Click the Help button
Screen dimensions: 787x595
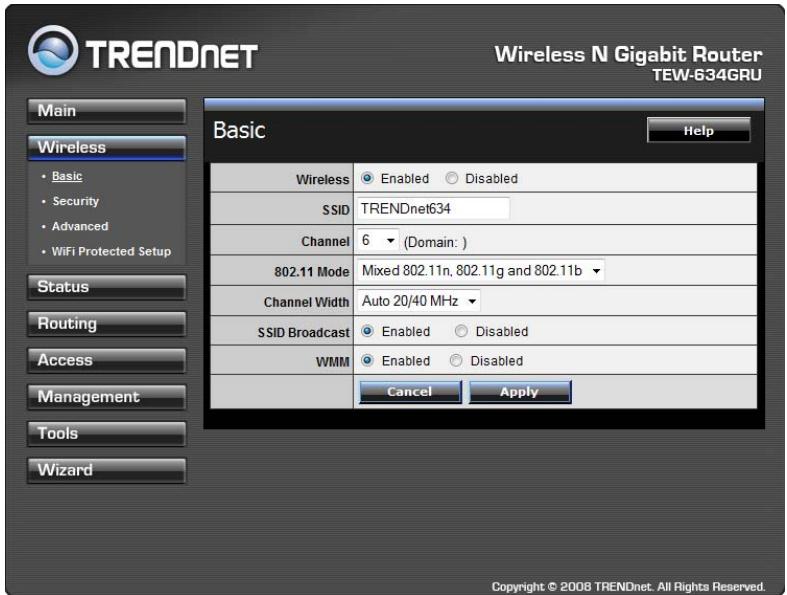tap(699, 131)
